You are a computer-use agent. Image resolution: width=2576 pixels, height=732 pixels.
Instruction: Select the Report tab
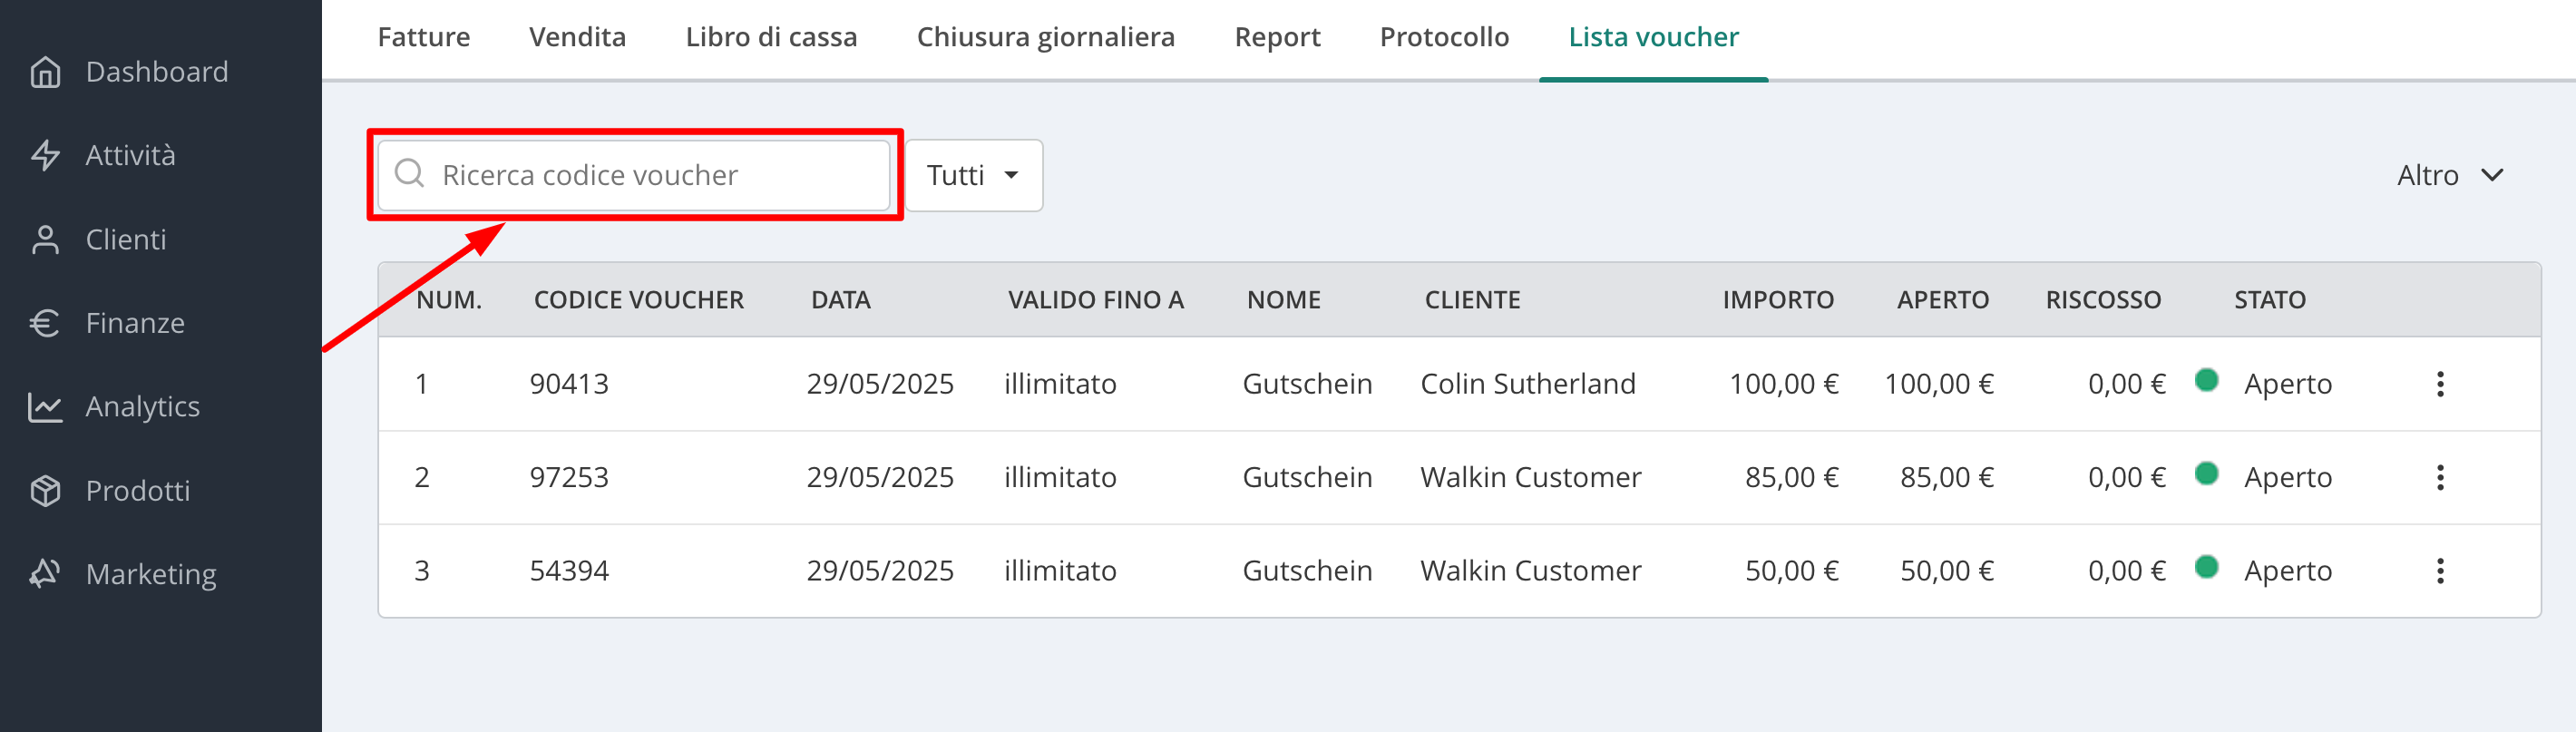(x=1277, y=37)
